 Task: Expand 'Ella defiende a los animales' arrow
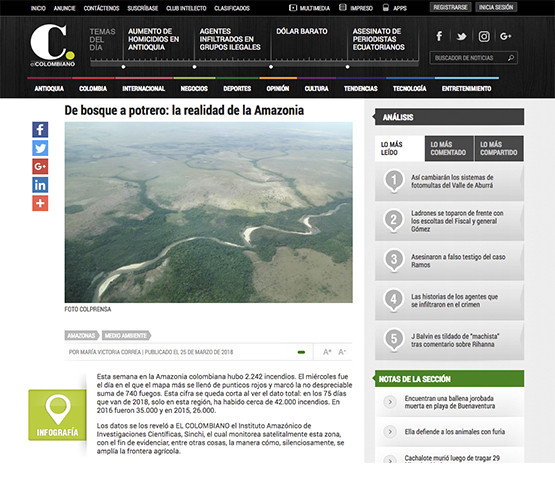click(x=390, y=432)
